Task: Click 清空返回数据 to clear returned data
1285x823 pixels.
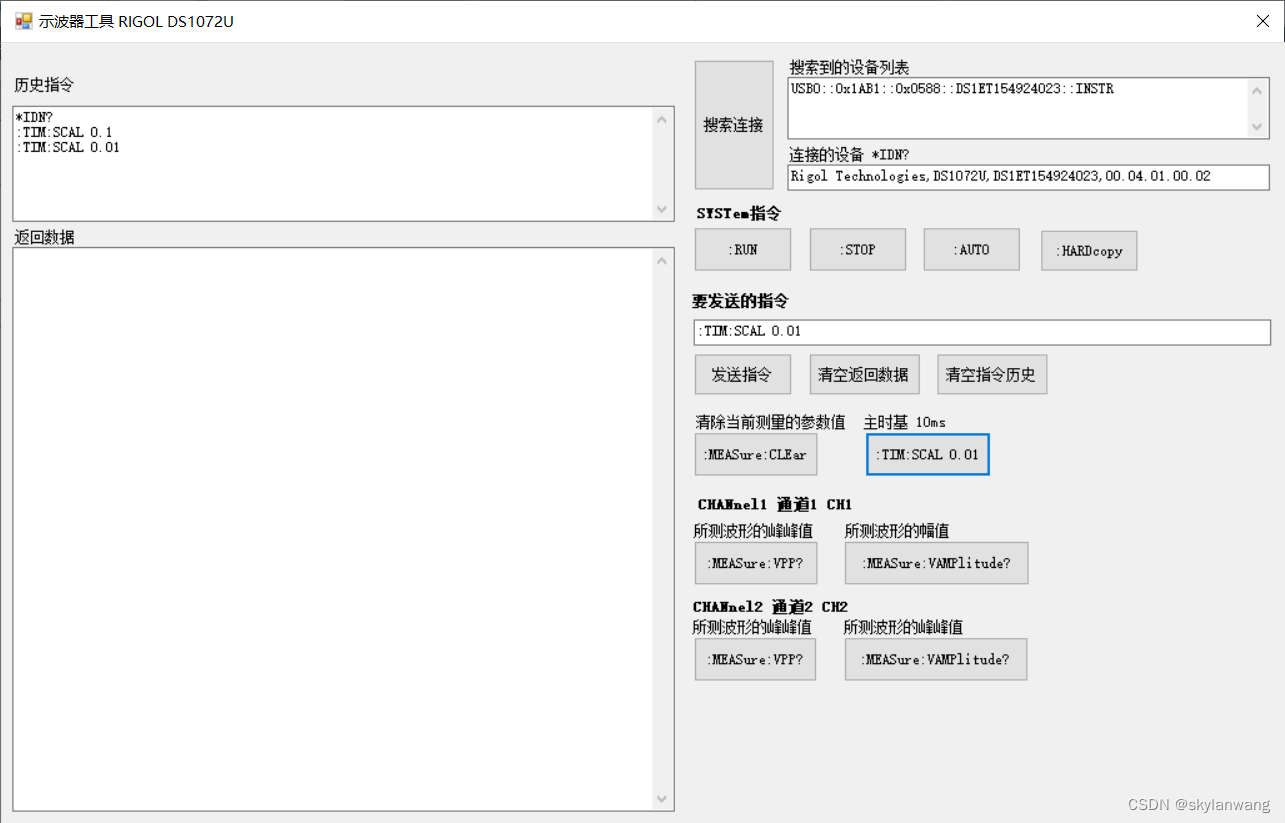Action: pos(864,375)
